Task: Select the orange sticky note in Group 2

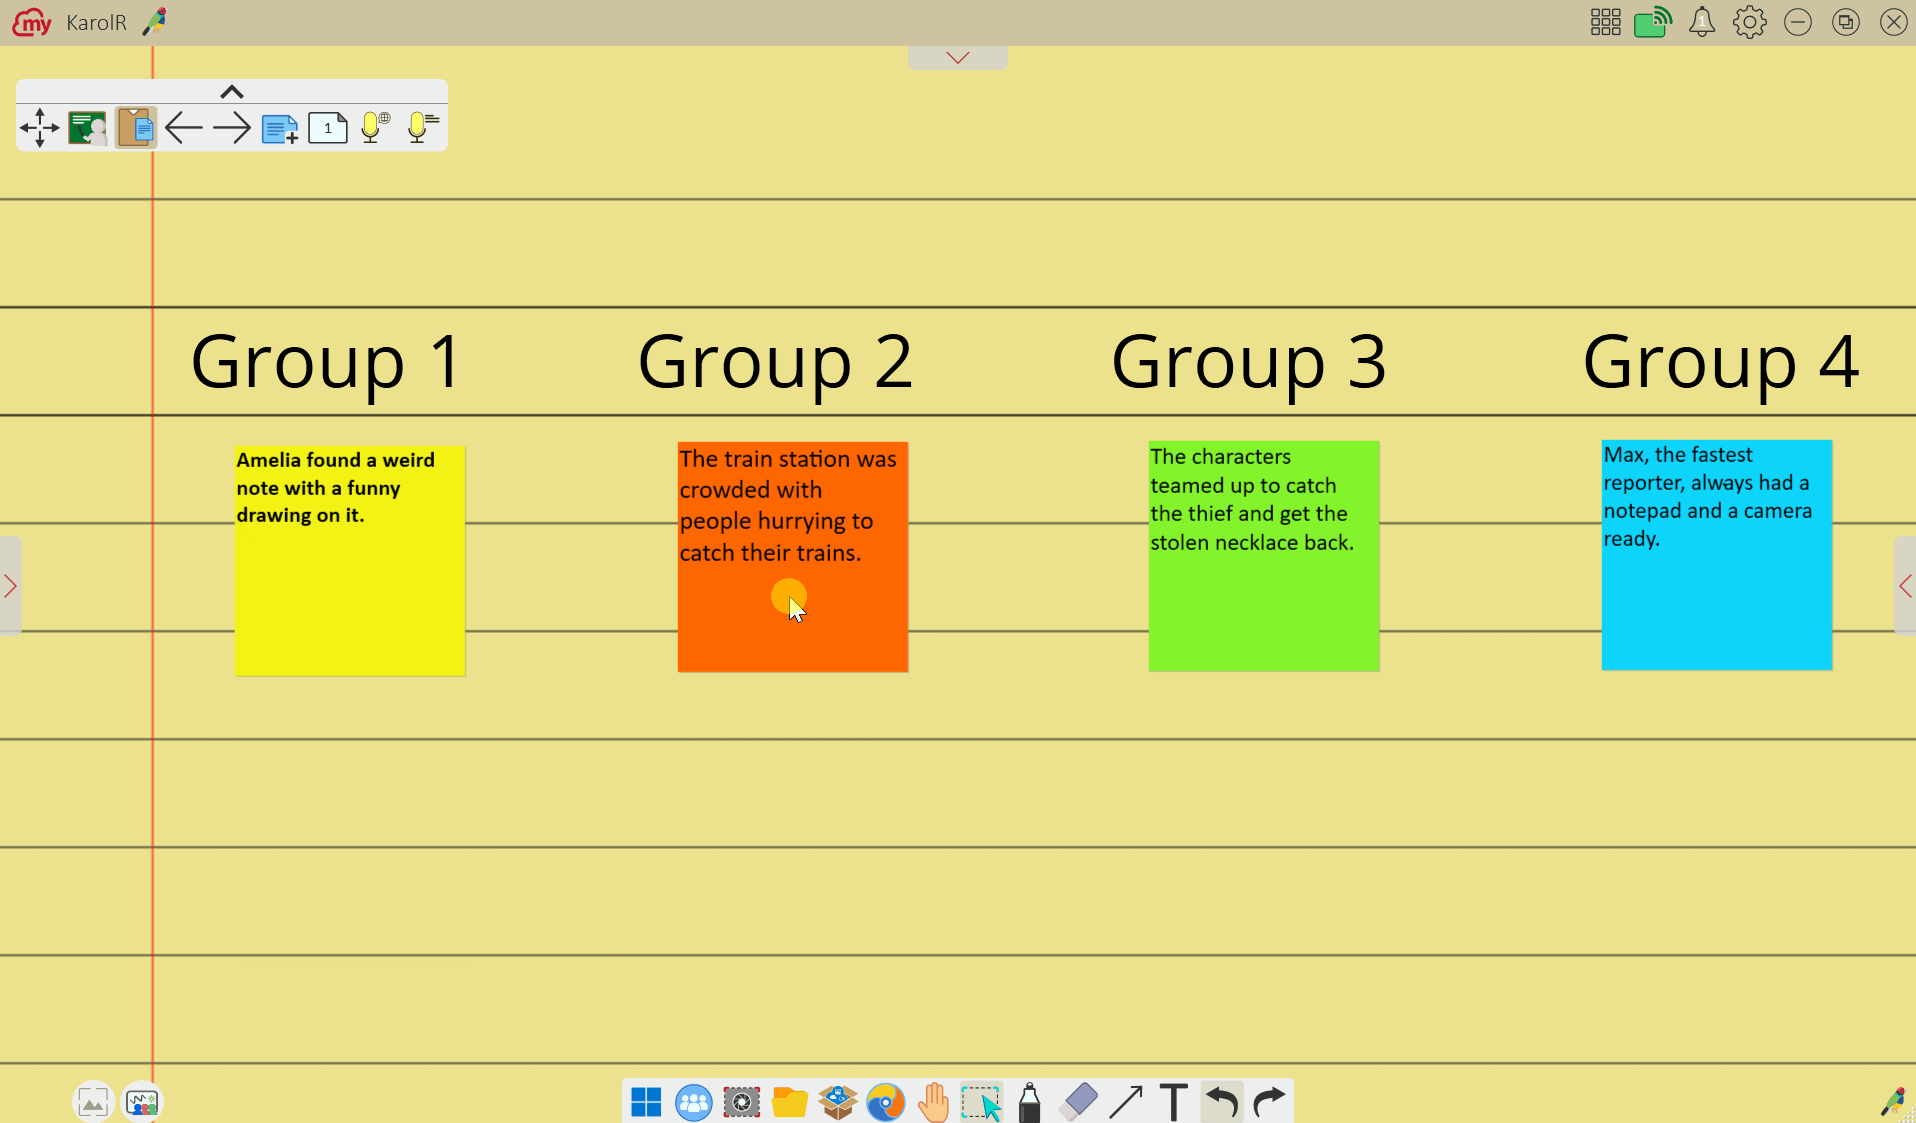Action: (x=792, y=557)
